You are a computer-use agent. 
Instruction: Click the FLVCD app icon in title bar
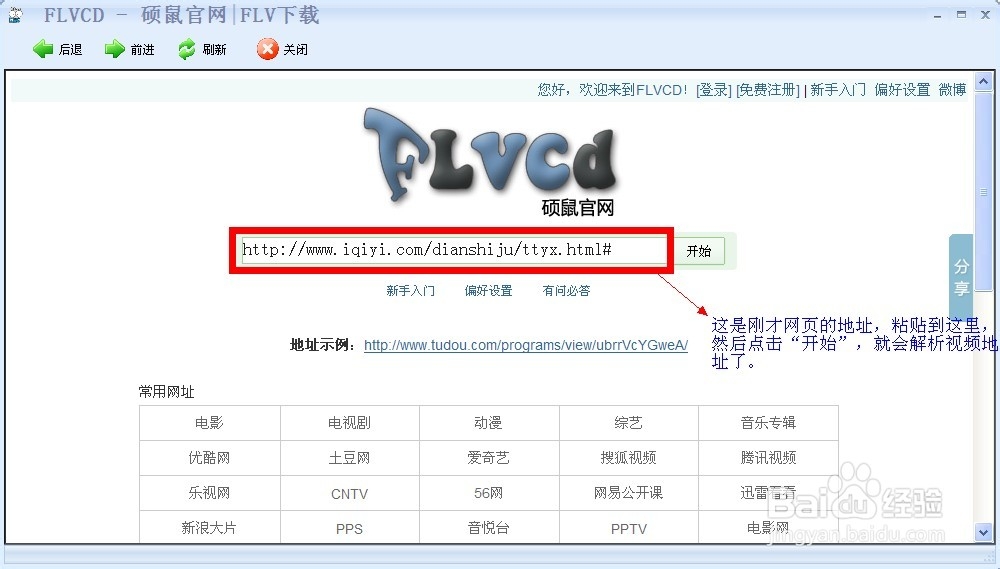(x=15, y=15)
